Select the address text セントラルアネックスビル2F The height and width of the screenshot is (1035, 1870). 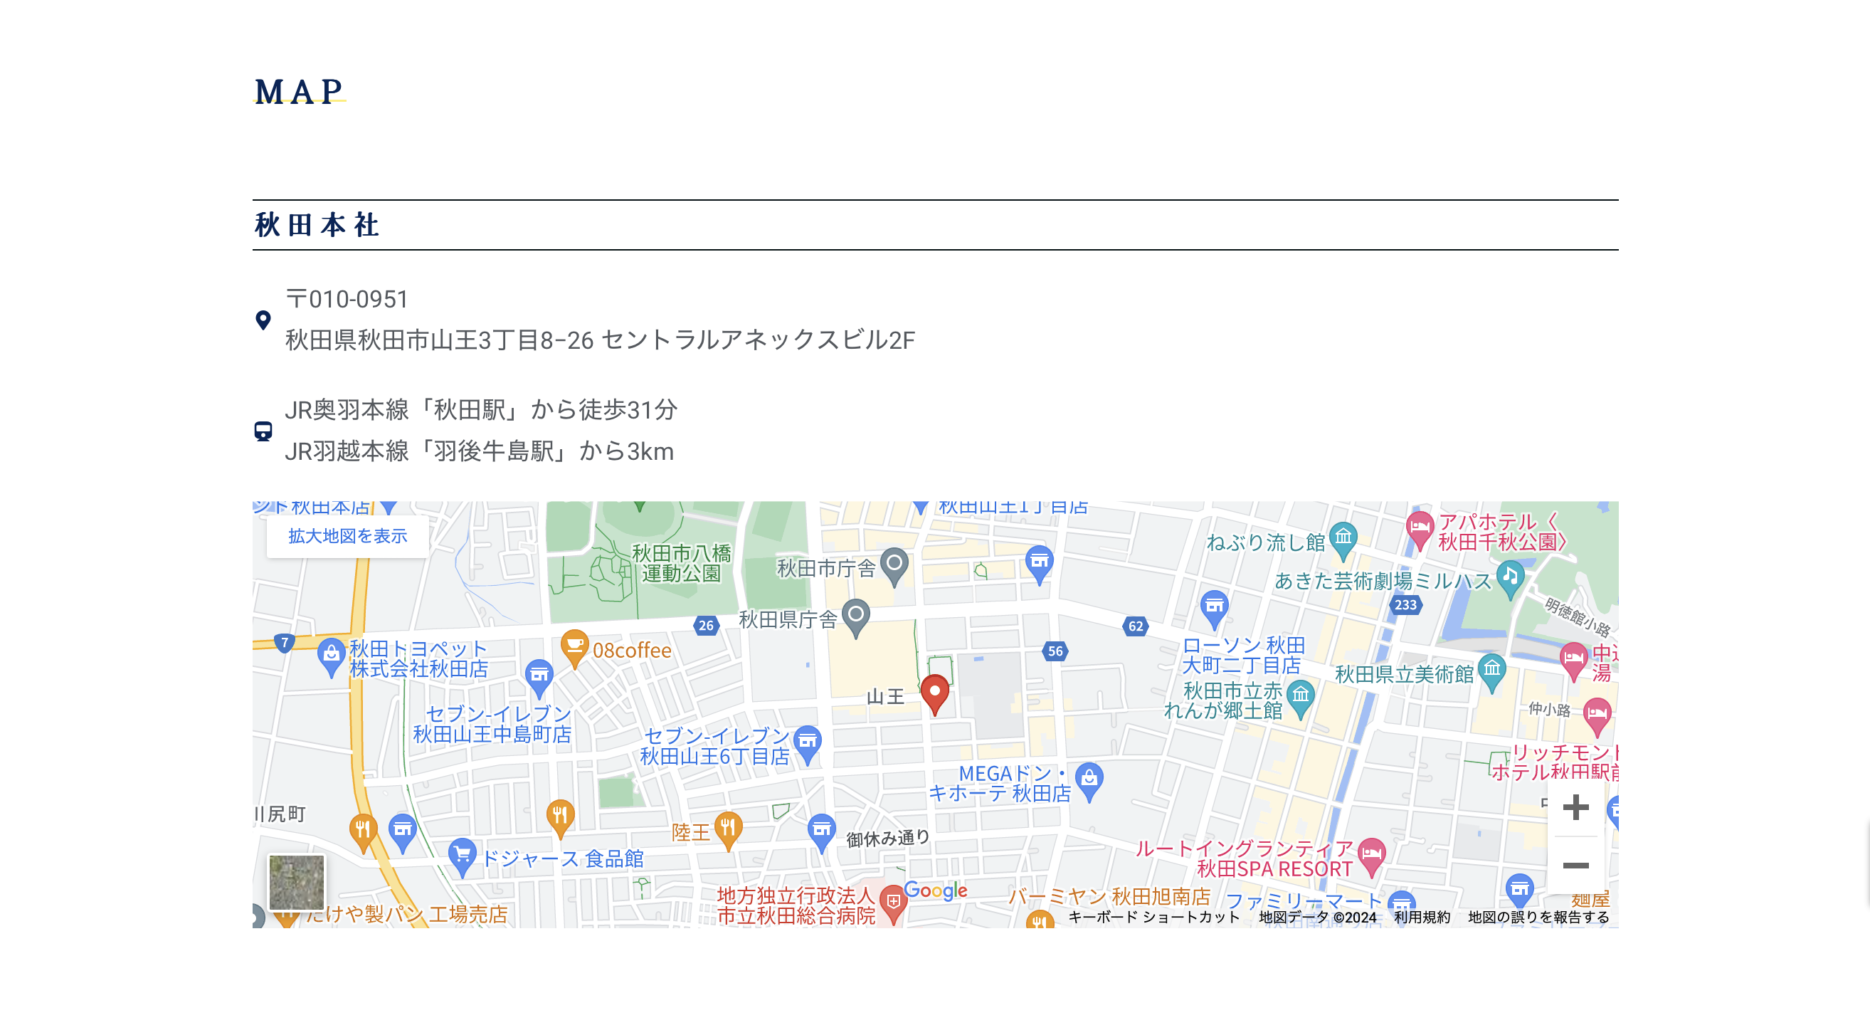point(758,340)
